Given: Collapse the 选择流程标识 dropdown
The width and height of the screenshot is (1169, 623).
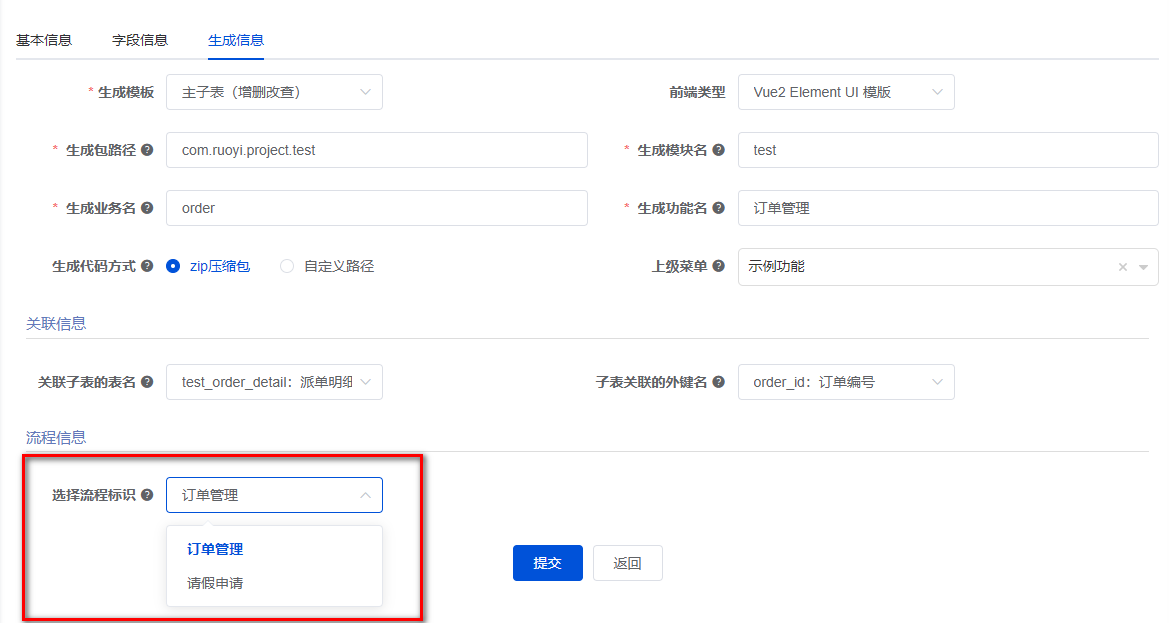Looking at the screenshot, I should tap(365, 496).
